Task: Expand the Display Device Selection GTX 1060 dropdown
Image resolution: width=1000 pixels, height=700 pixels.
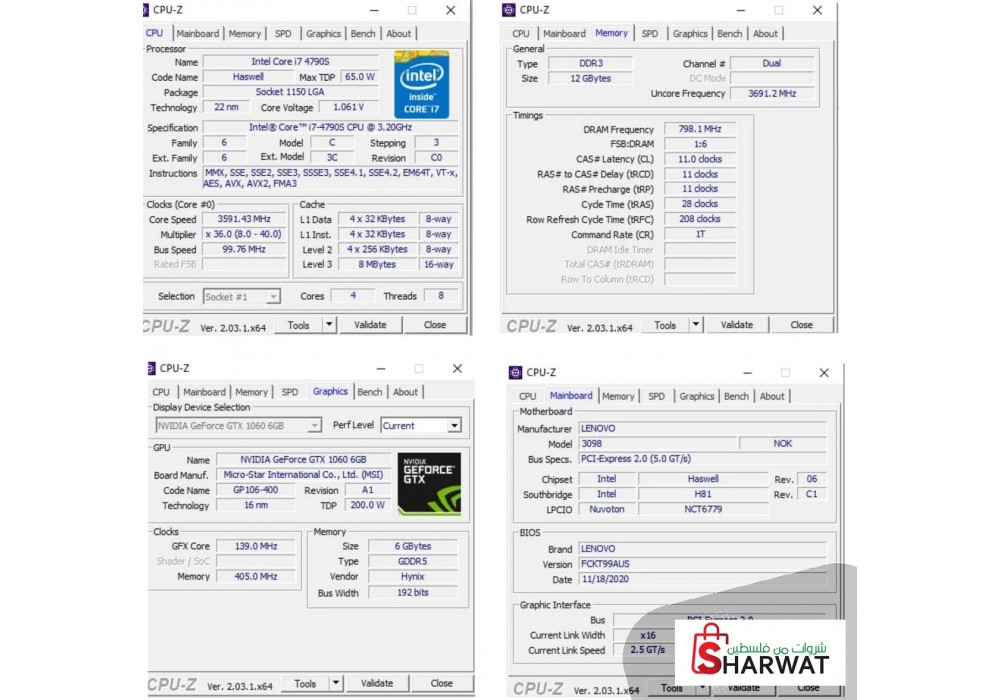Action: 314,425
